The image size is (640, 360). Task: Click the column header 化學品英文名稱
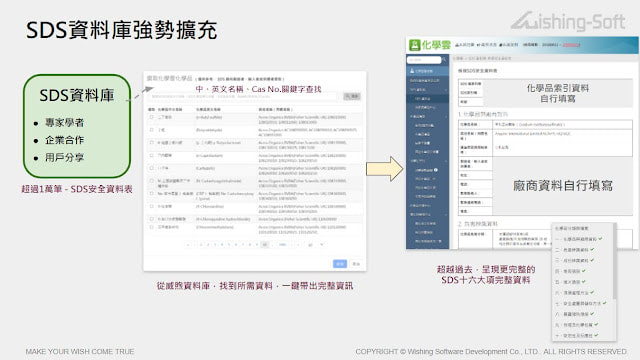point(208,109)
